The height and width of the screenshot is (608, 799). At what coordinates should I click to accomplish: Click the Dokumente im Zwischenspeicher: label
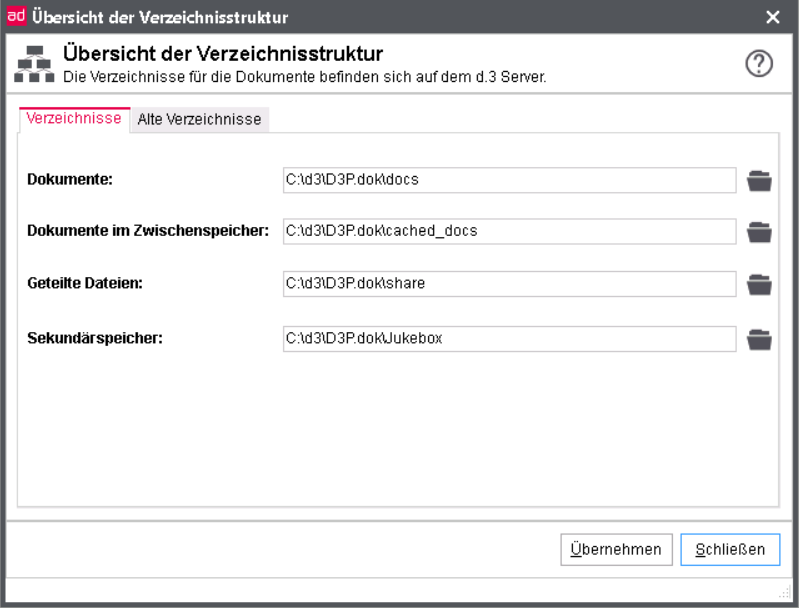pos(148,231)
